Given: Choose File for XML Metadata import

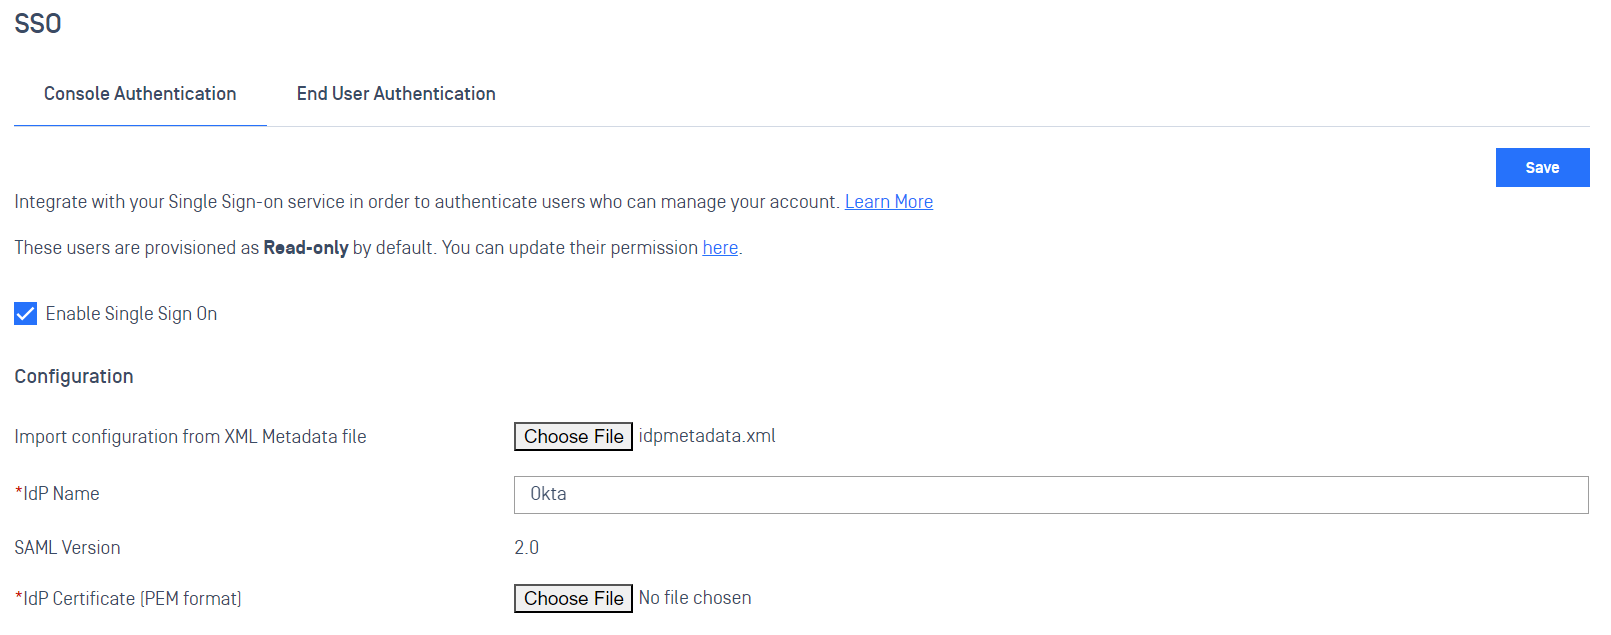Looking at the screenshot, I should 573,437.
